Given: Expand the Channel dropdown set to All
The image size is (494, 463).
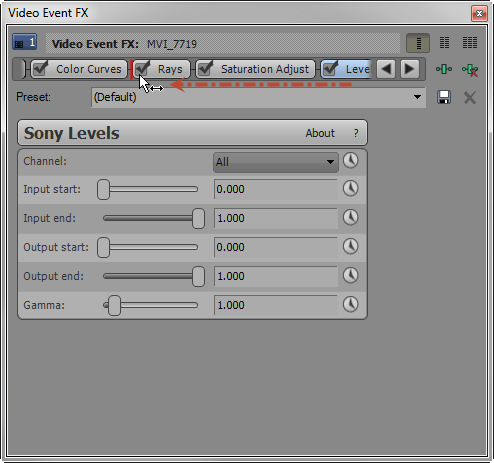Looking at the screenshot, I should [276, 162].
